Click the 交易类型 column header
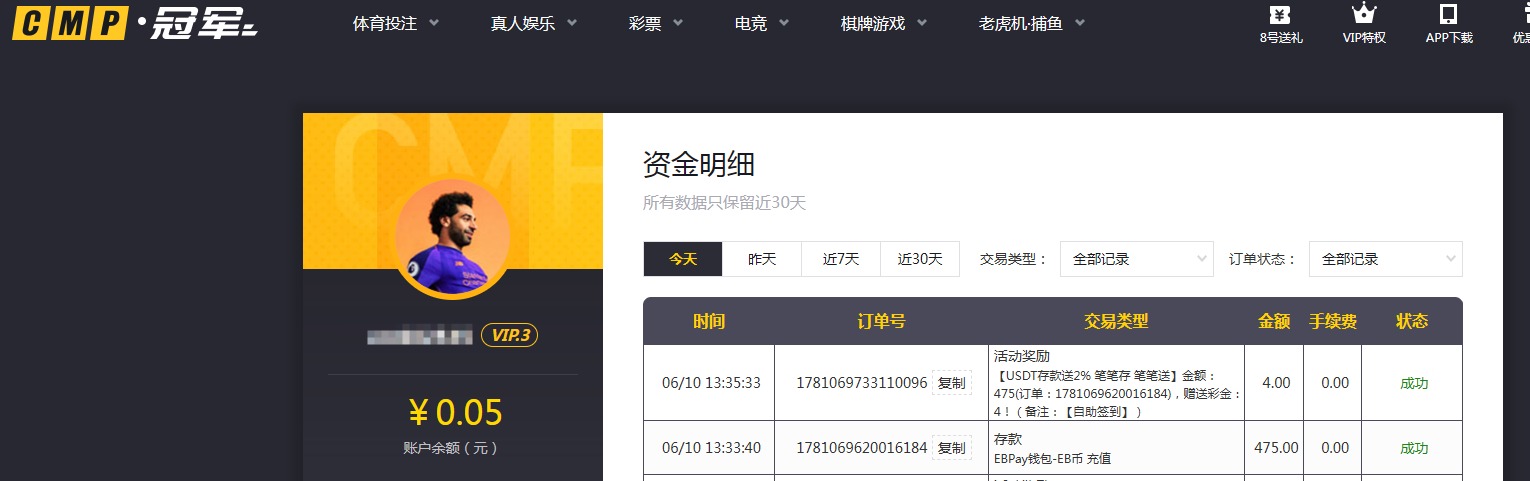Image resolution: width=1530 pixels, height=481 pixels. click(1116, 321)
